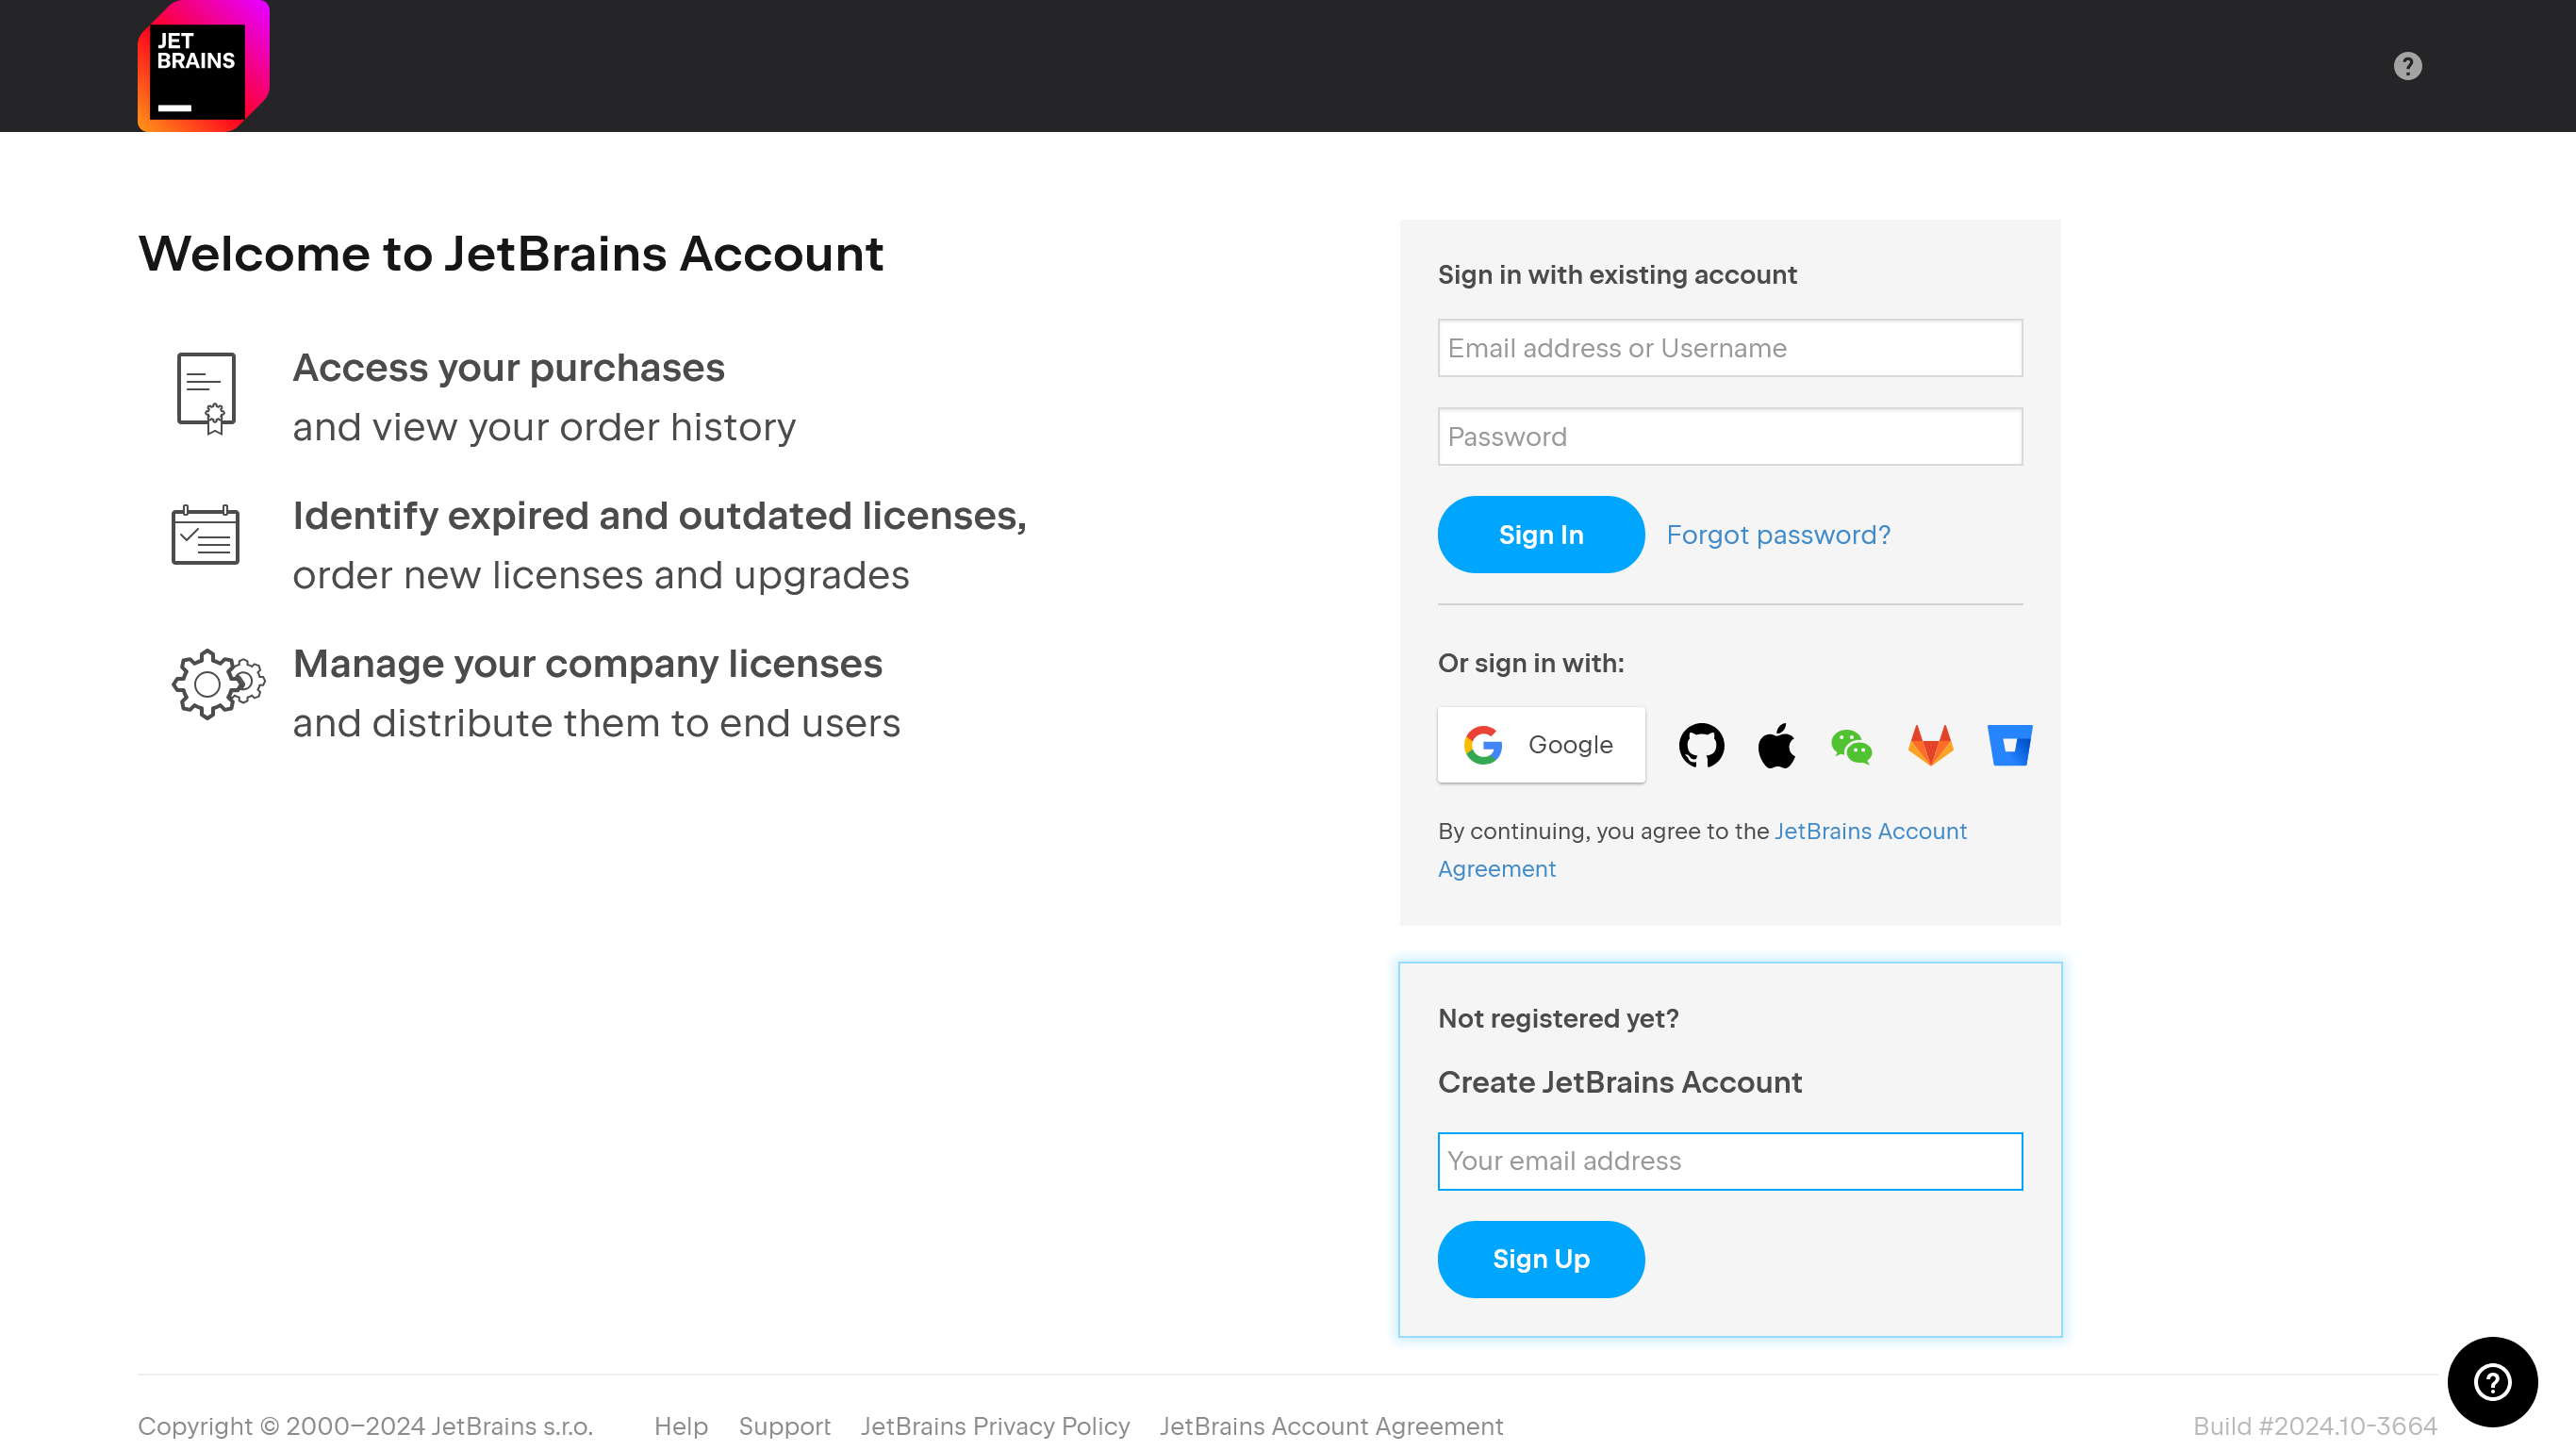This screenshot has height=1450, width=2576.
Task: Click 'and view your order history' text
Action: (x=544, y=428)
